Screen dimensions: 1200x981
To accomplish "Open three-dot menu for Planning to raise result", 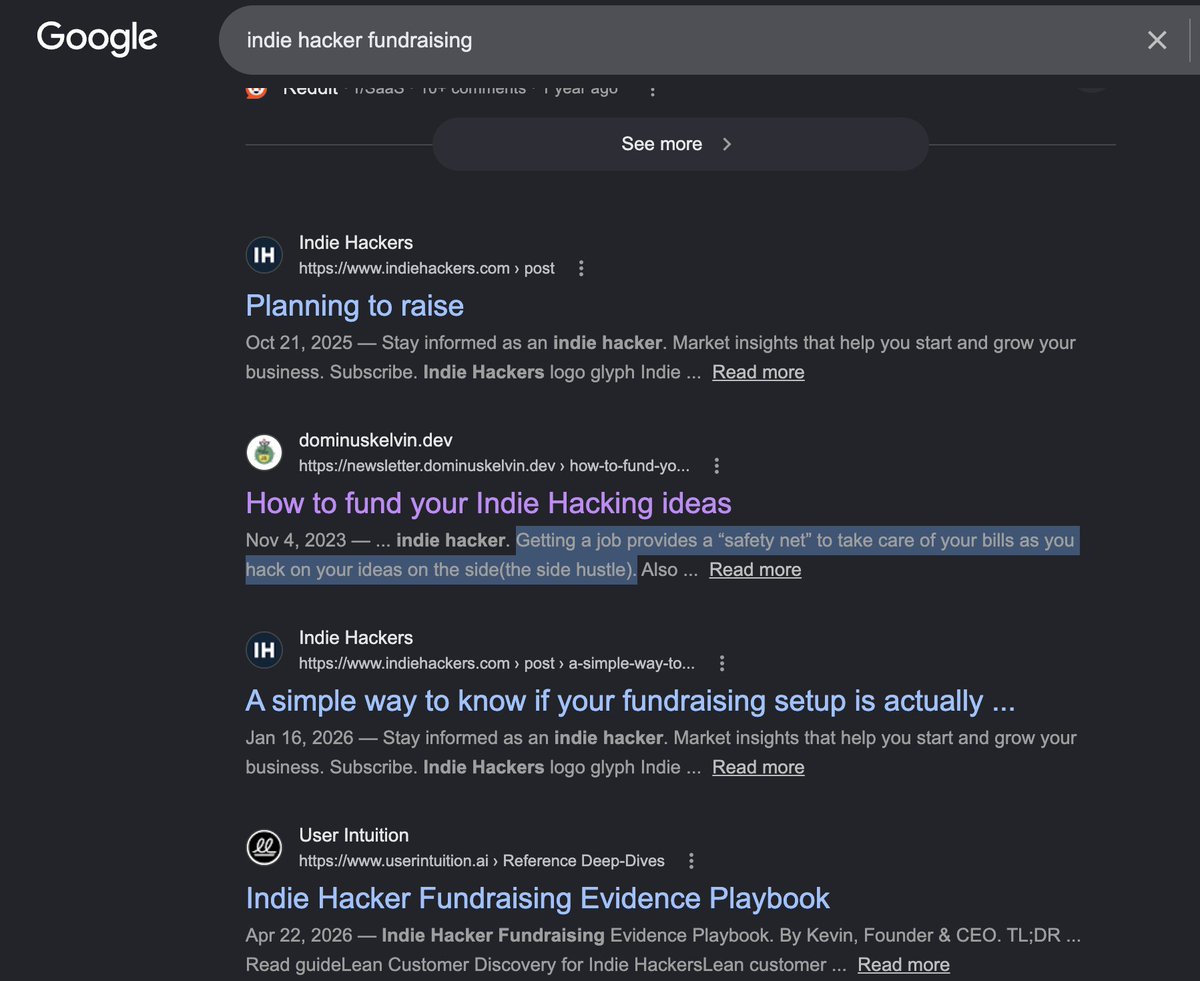I will (x=581, y=268).
